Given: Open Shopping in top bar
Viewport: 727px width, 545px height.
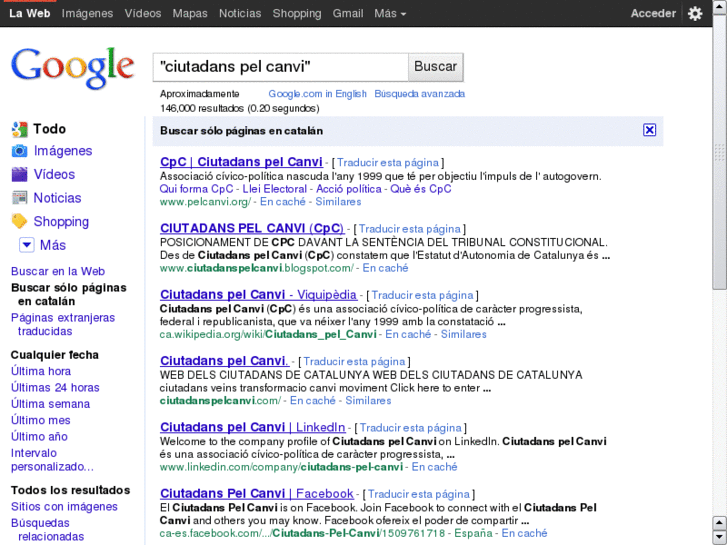Looking at the screenshot, I should pyautogui.click(x=297, y=13).
